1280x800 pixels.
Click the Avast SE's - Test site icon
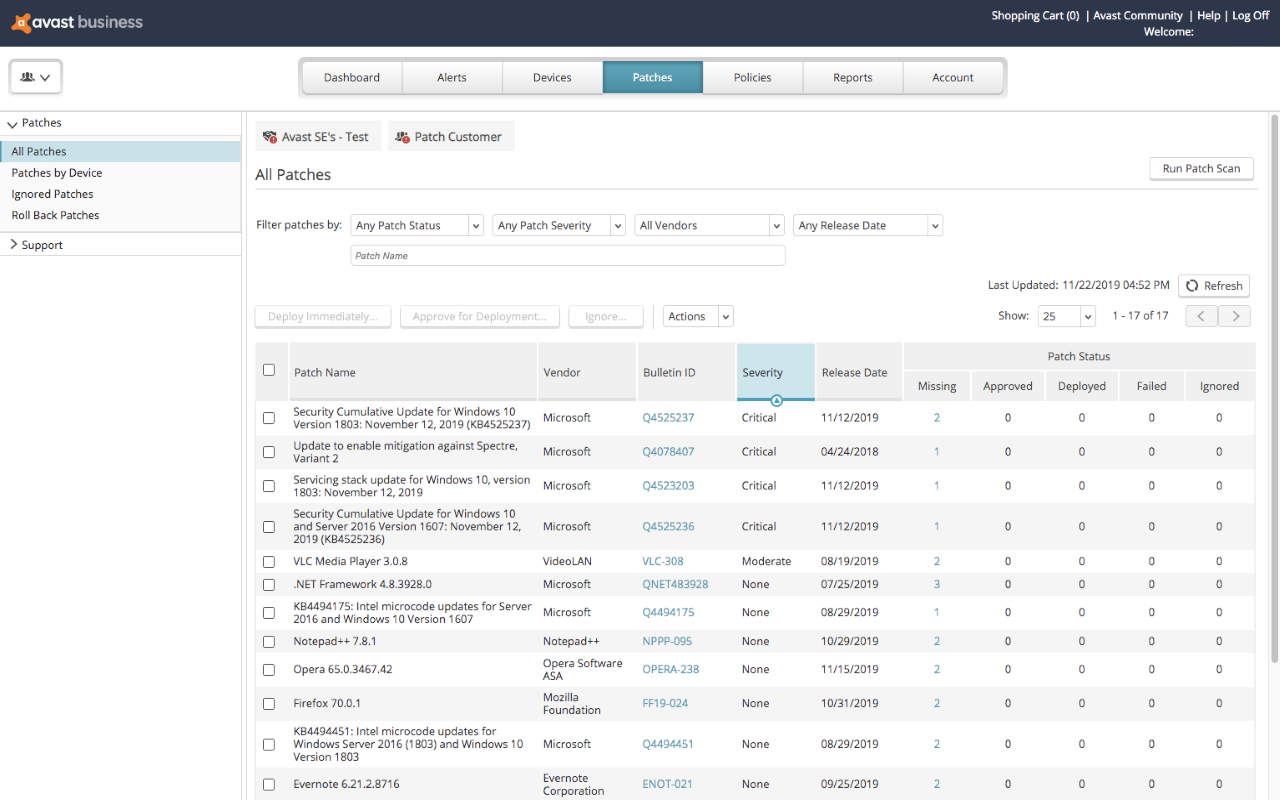(270, 137)
